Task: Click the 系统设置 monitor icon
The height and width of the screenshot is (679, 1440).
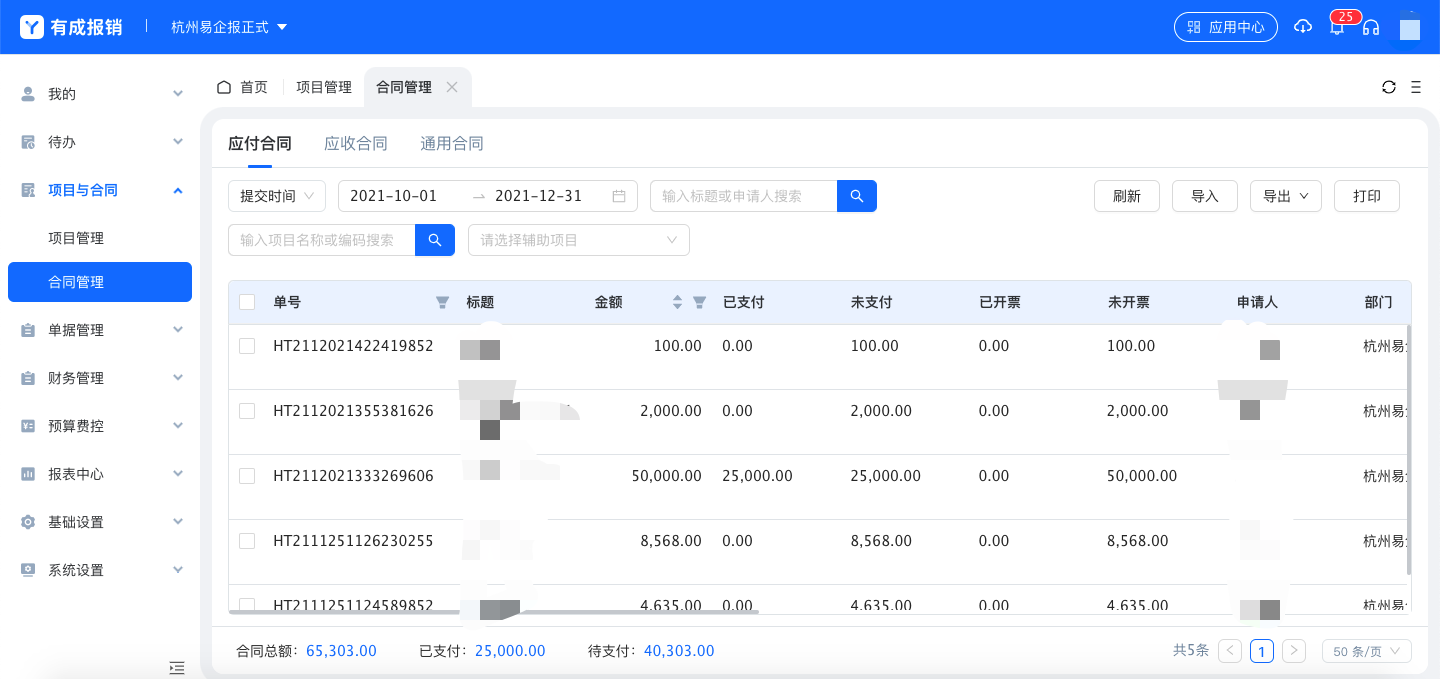Action: [28, 570]
